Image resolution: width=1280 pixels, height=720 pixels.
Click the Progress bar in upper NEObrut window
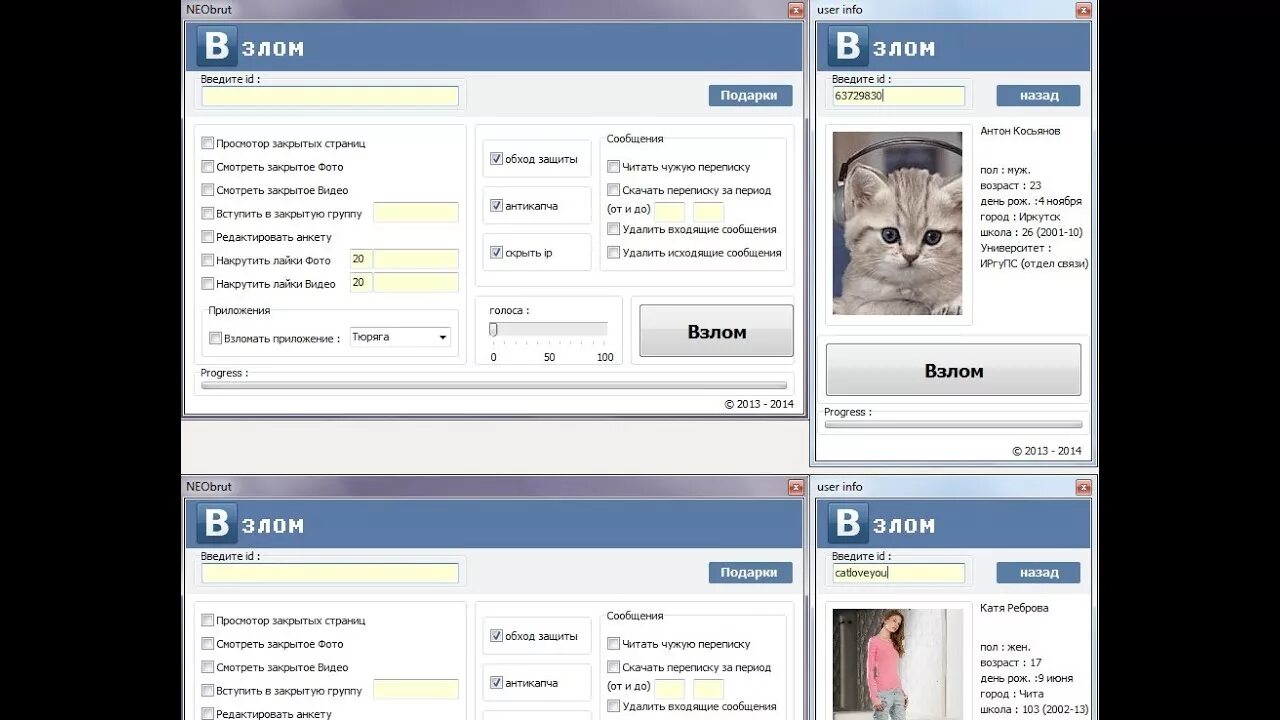click(494, 385)
